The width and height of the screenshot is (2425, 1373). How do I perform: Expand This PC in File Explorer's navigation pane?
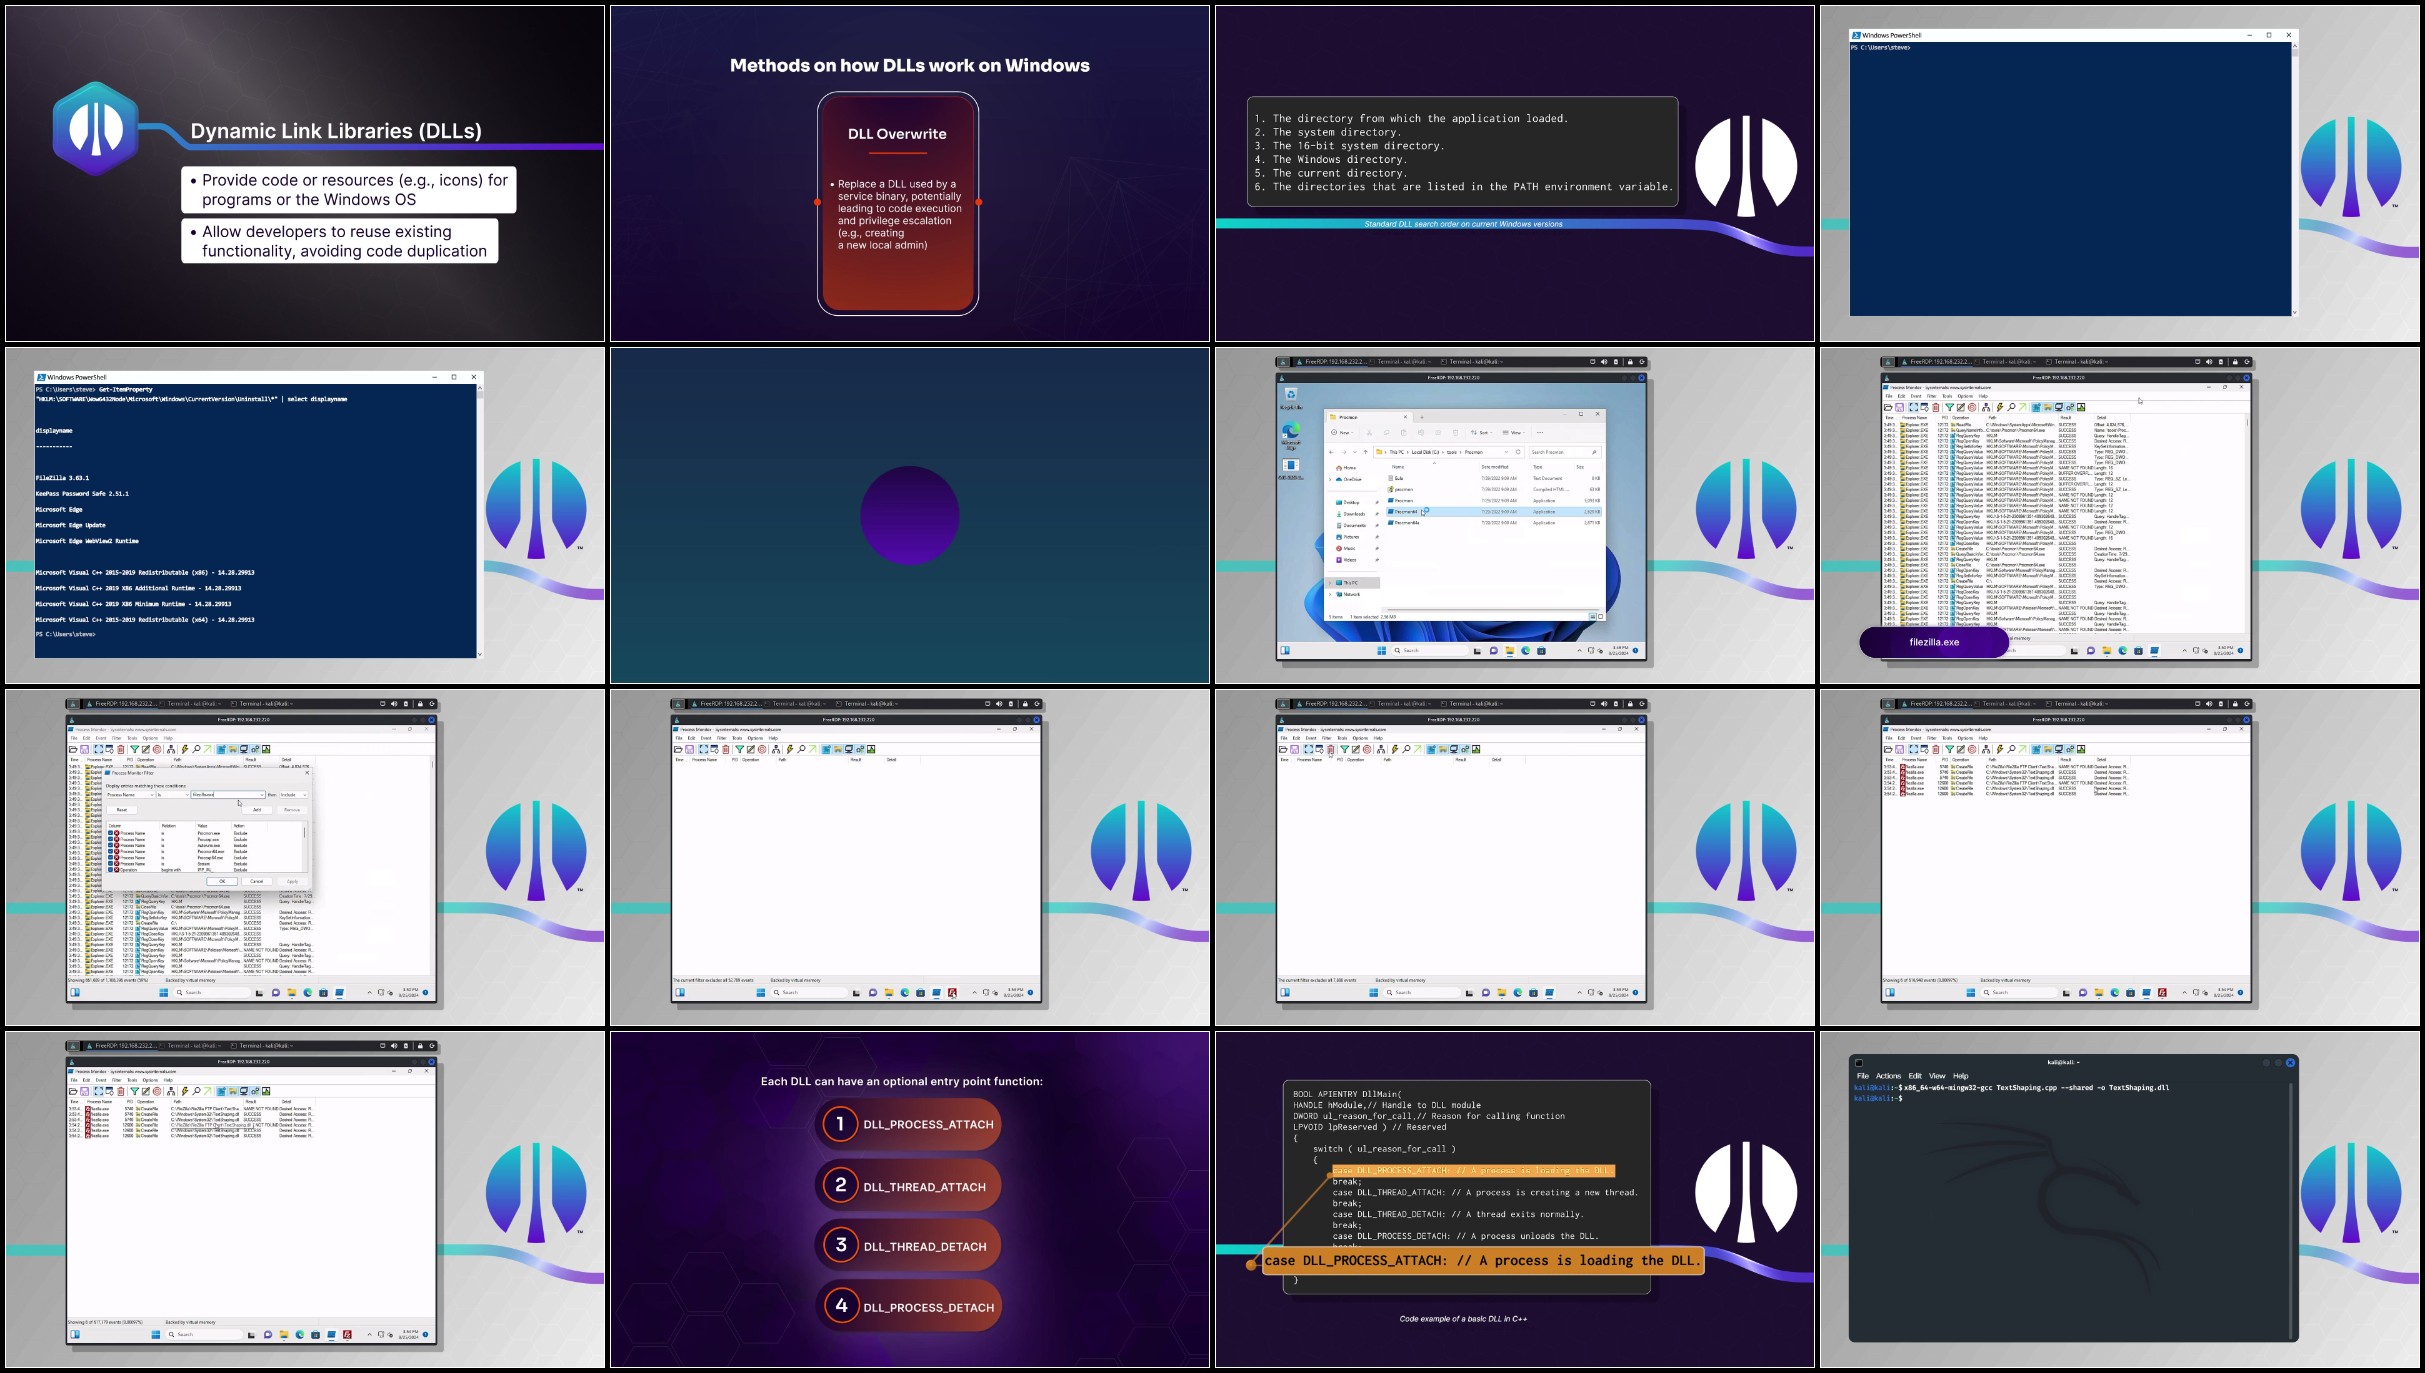[x=1330, y=583]
